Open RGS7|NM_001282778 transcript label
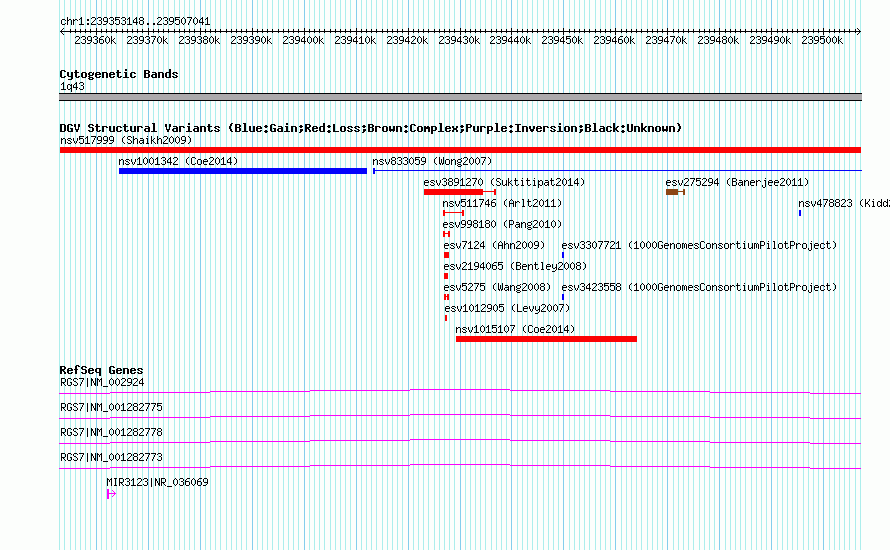Image resolution: width=890 pixels, height=550 pixels. [111, 433]
